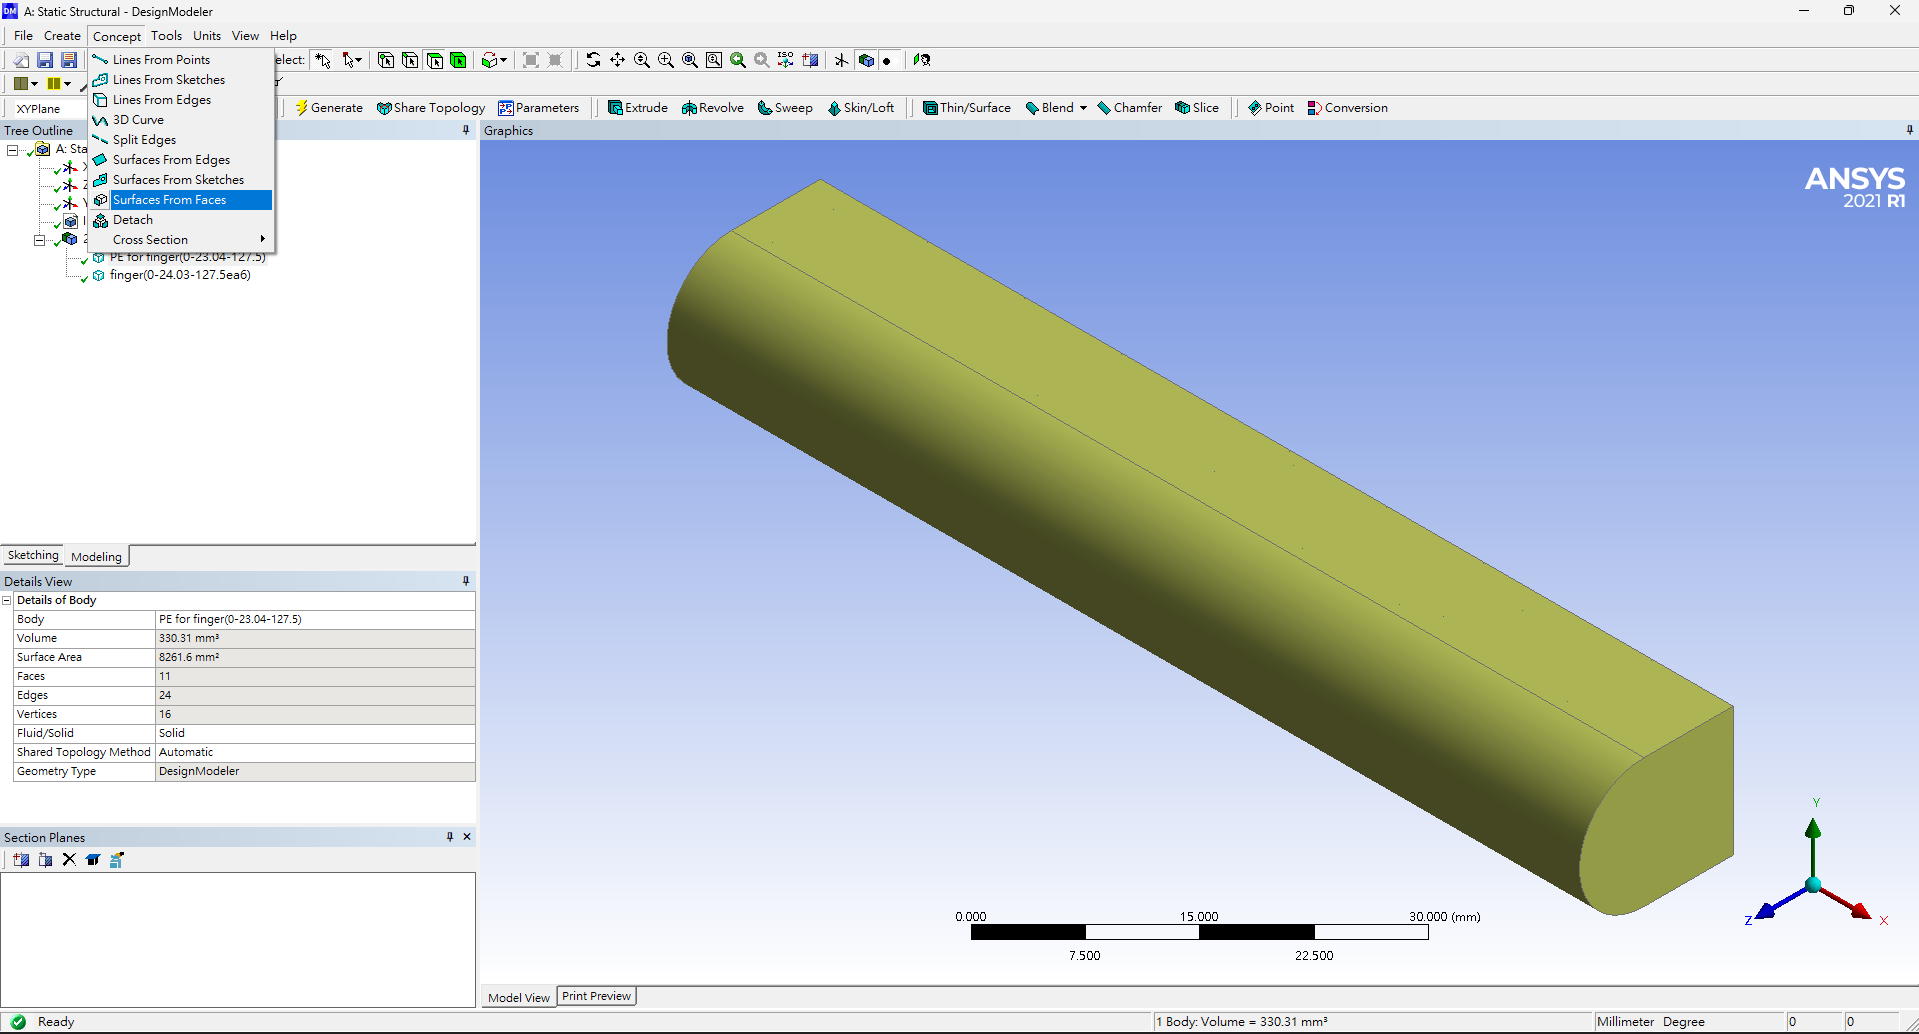The image size is (1919, 1034).
Task: Select finger(0-24.03-127.5ea6) body in tree
Action: coord(180,275)
